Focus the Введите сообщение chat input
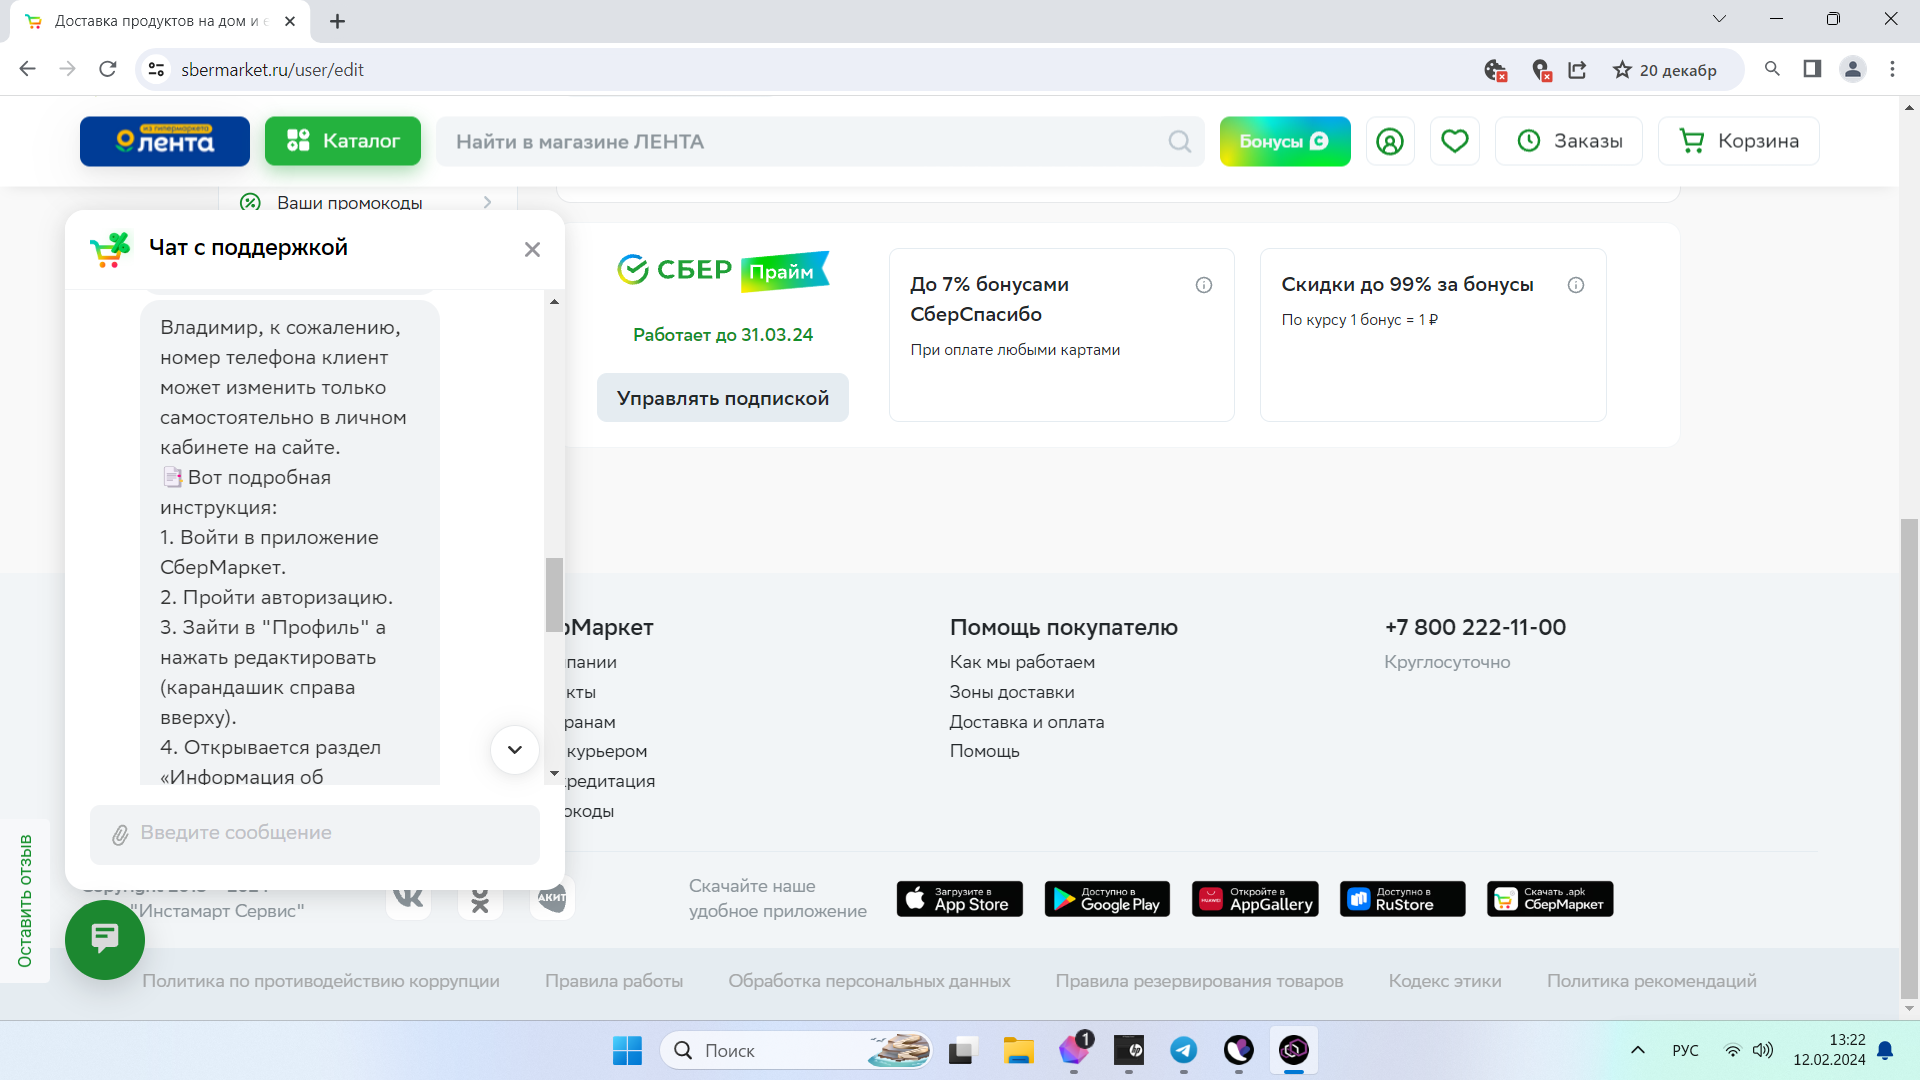Viewport: 1920px width, 1080px height. tap(315, 834)
